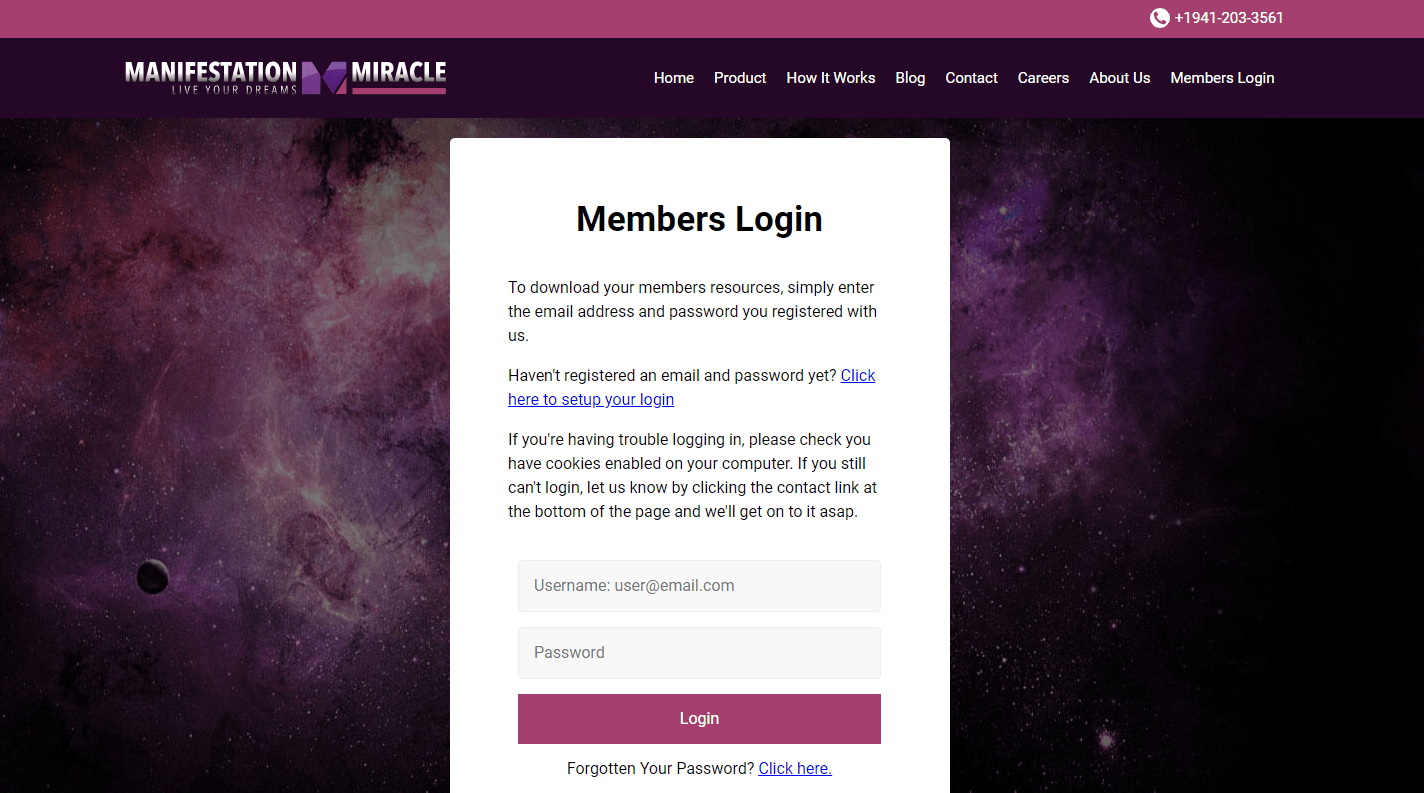Navigate to About Us in navbar
The height and width of the screenshot is (793, 1424).
pyautogui.click(x=1120, y=78)
